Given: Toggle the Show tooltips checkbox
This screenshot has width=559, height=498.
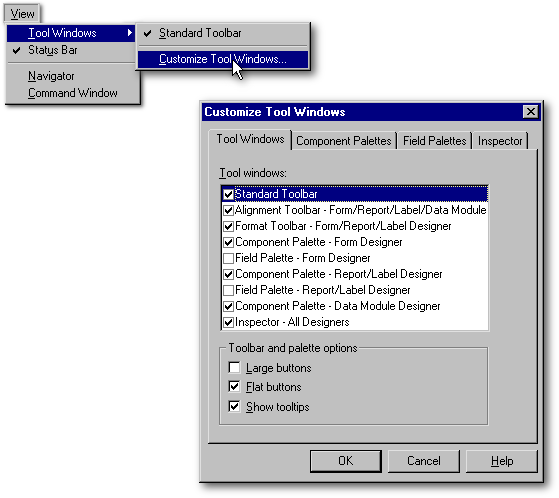Looking at the screenshot, I should point(234,406).
